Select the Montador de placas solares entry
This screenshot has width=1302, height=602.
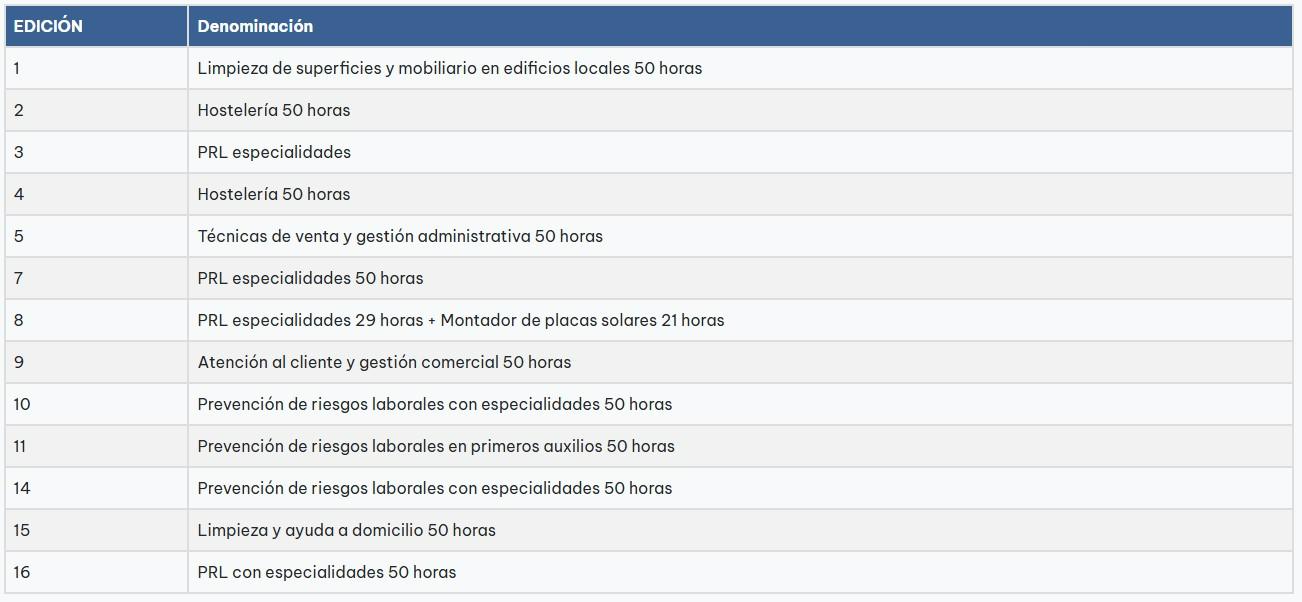[582, 321]
